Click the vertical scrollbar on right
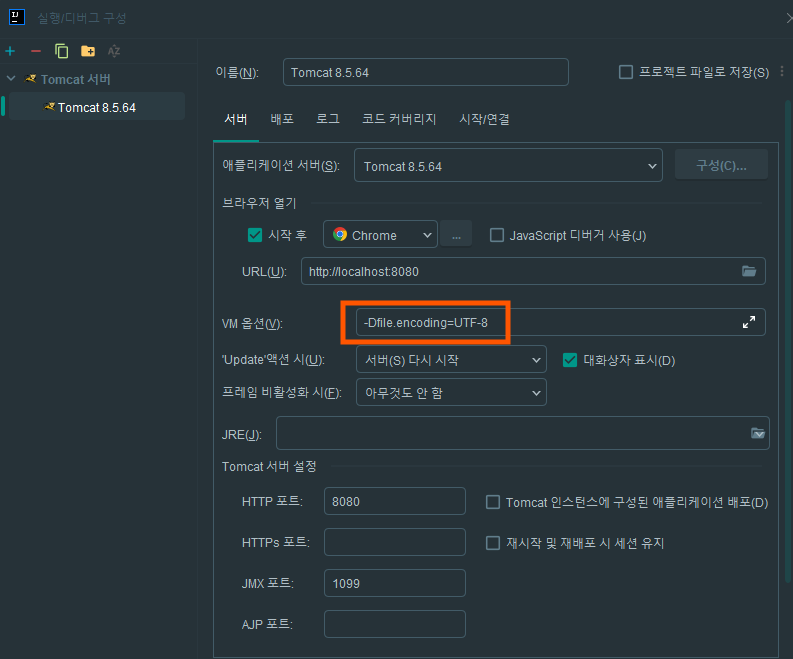793x659 pixels. pos(788,342)
